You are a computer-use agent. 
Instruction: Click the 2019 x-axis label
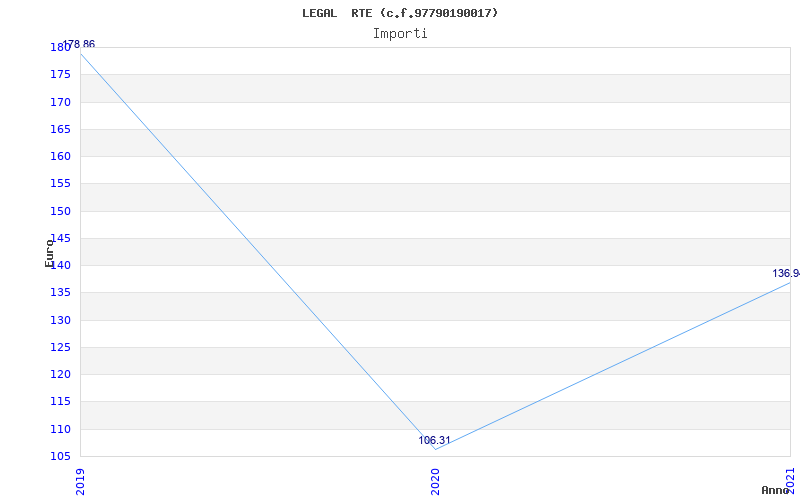[x=80, y=482]
